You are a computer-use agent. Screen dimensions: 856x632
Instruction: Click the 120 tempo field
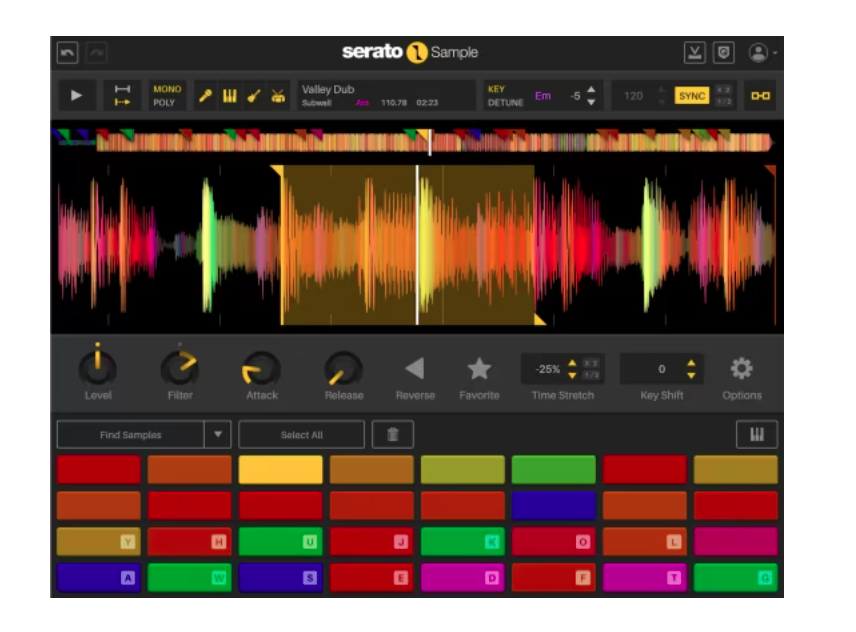click(x=633, y=96)
